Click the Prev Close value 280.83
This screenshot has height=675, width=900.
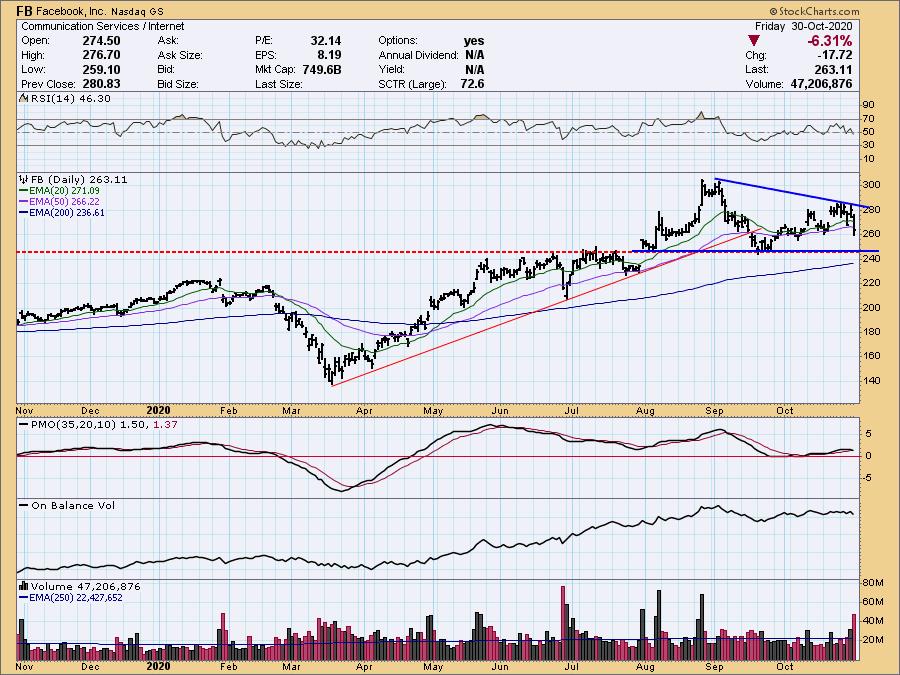pyautogui.click(x=102, y=84)
